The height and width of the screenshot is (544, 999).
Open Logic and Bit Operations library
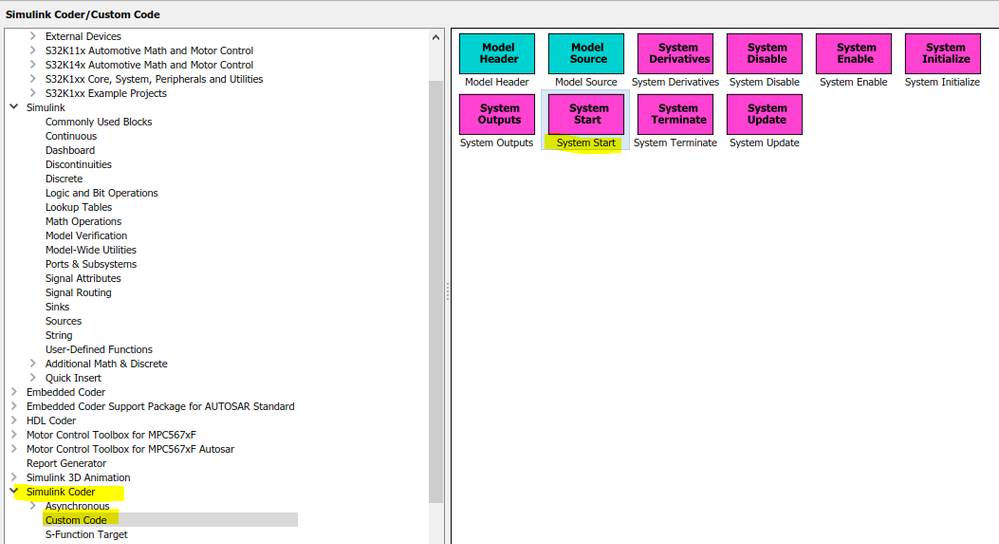tap(101, 193)
